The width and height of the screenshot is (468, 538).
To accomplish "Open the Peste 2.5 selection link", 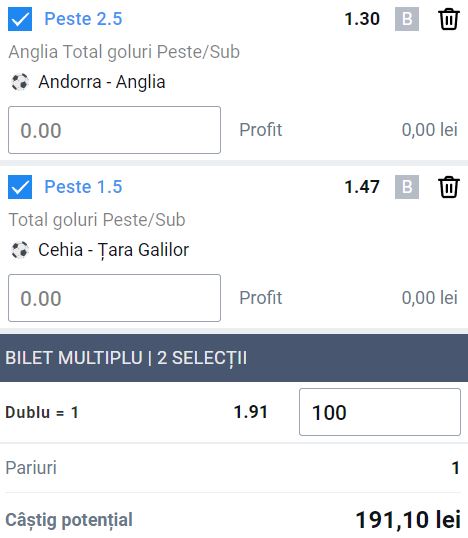I will pos(83,19).
